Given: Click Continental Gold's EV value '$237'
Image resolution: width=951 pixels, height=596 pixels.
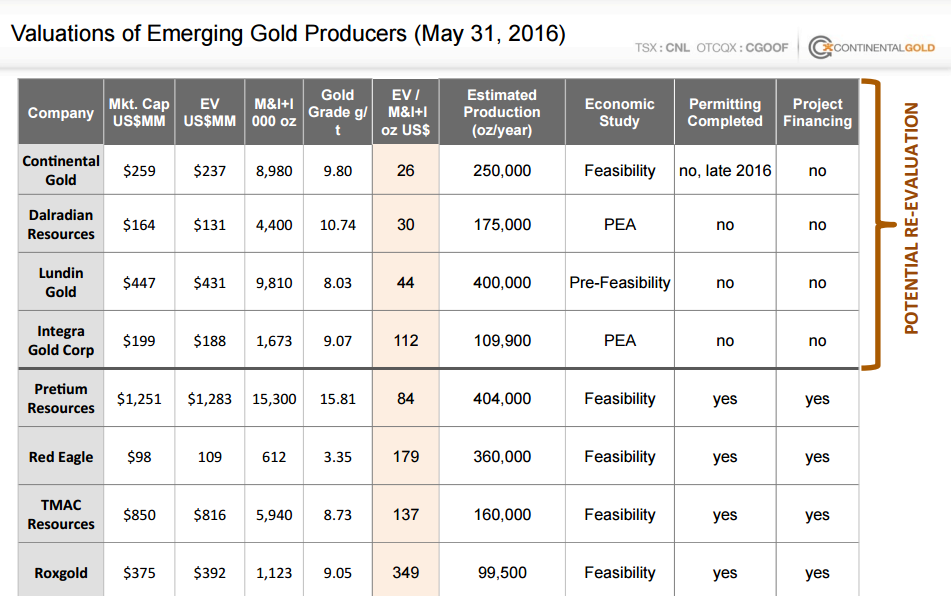Looking at the screenshot, I should [x=209, y=171].
